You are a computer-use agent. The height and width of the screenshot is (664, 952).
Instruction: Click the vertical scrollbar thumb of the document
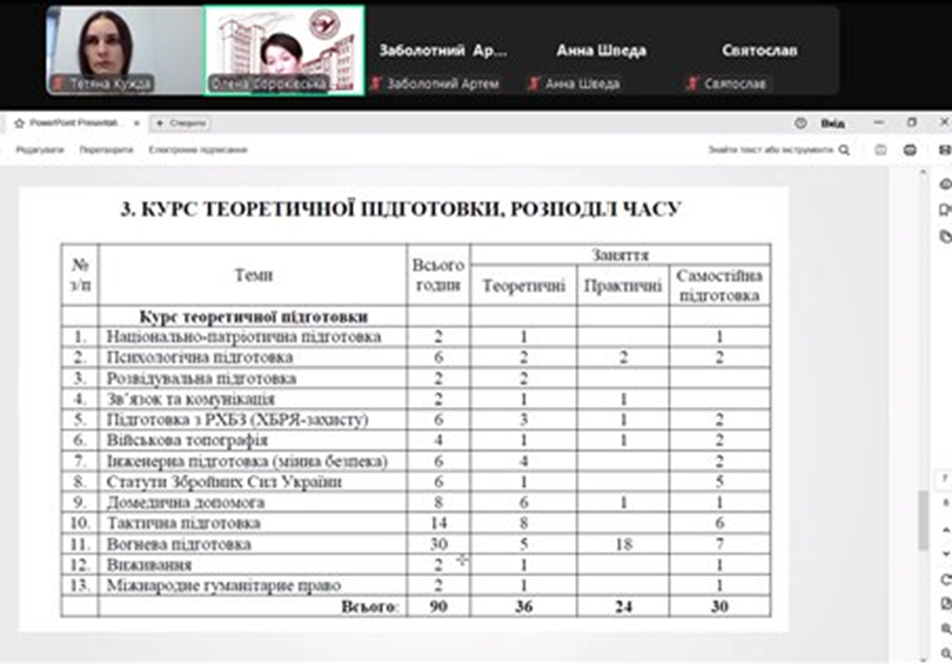click(x=923, y=520)
